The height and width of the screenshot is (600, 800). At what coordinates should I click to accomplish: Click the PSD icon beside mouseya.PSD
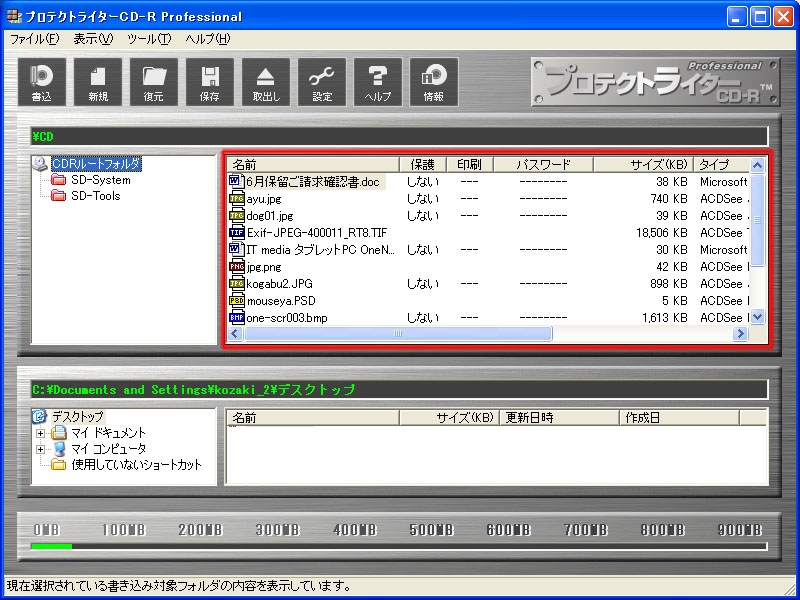click(236, 301)
